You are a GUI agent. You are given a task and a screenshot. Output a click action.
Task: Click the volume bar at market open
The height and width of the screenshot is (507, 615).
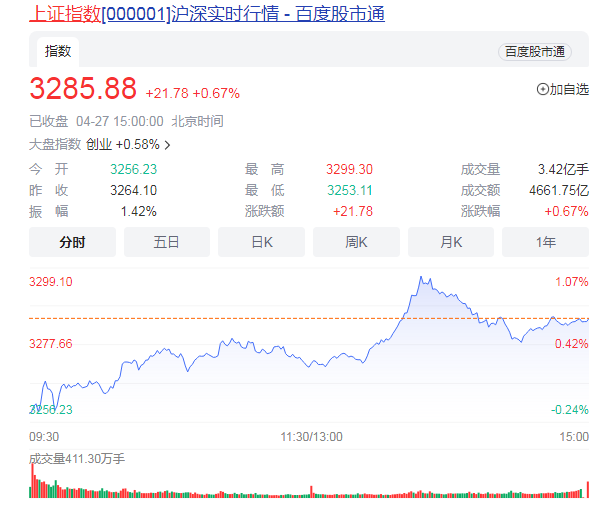tap(32, 487)
